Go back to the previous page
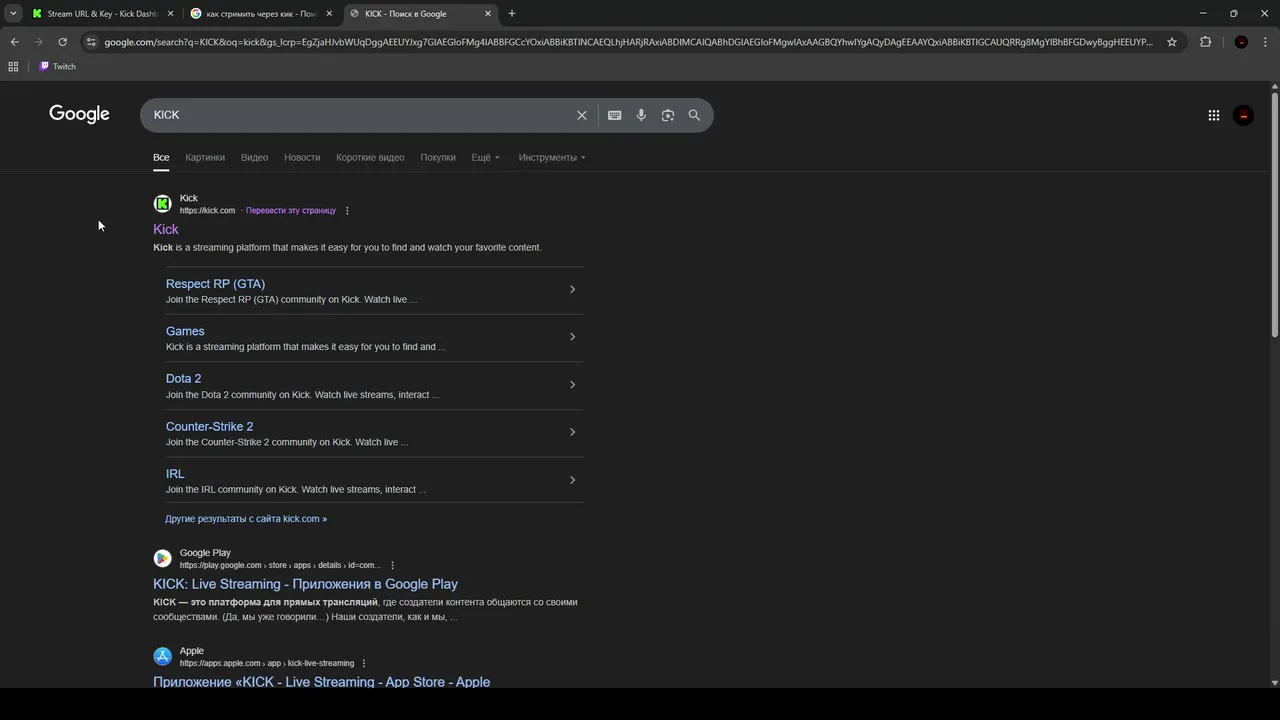 click(x=14, y=42)
